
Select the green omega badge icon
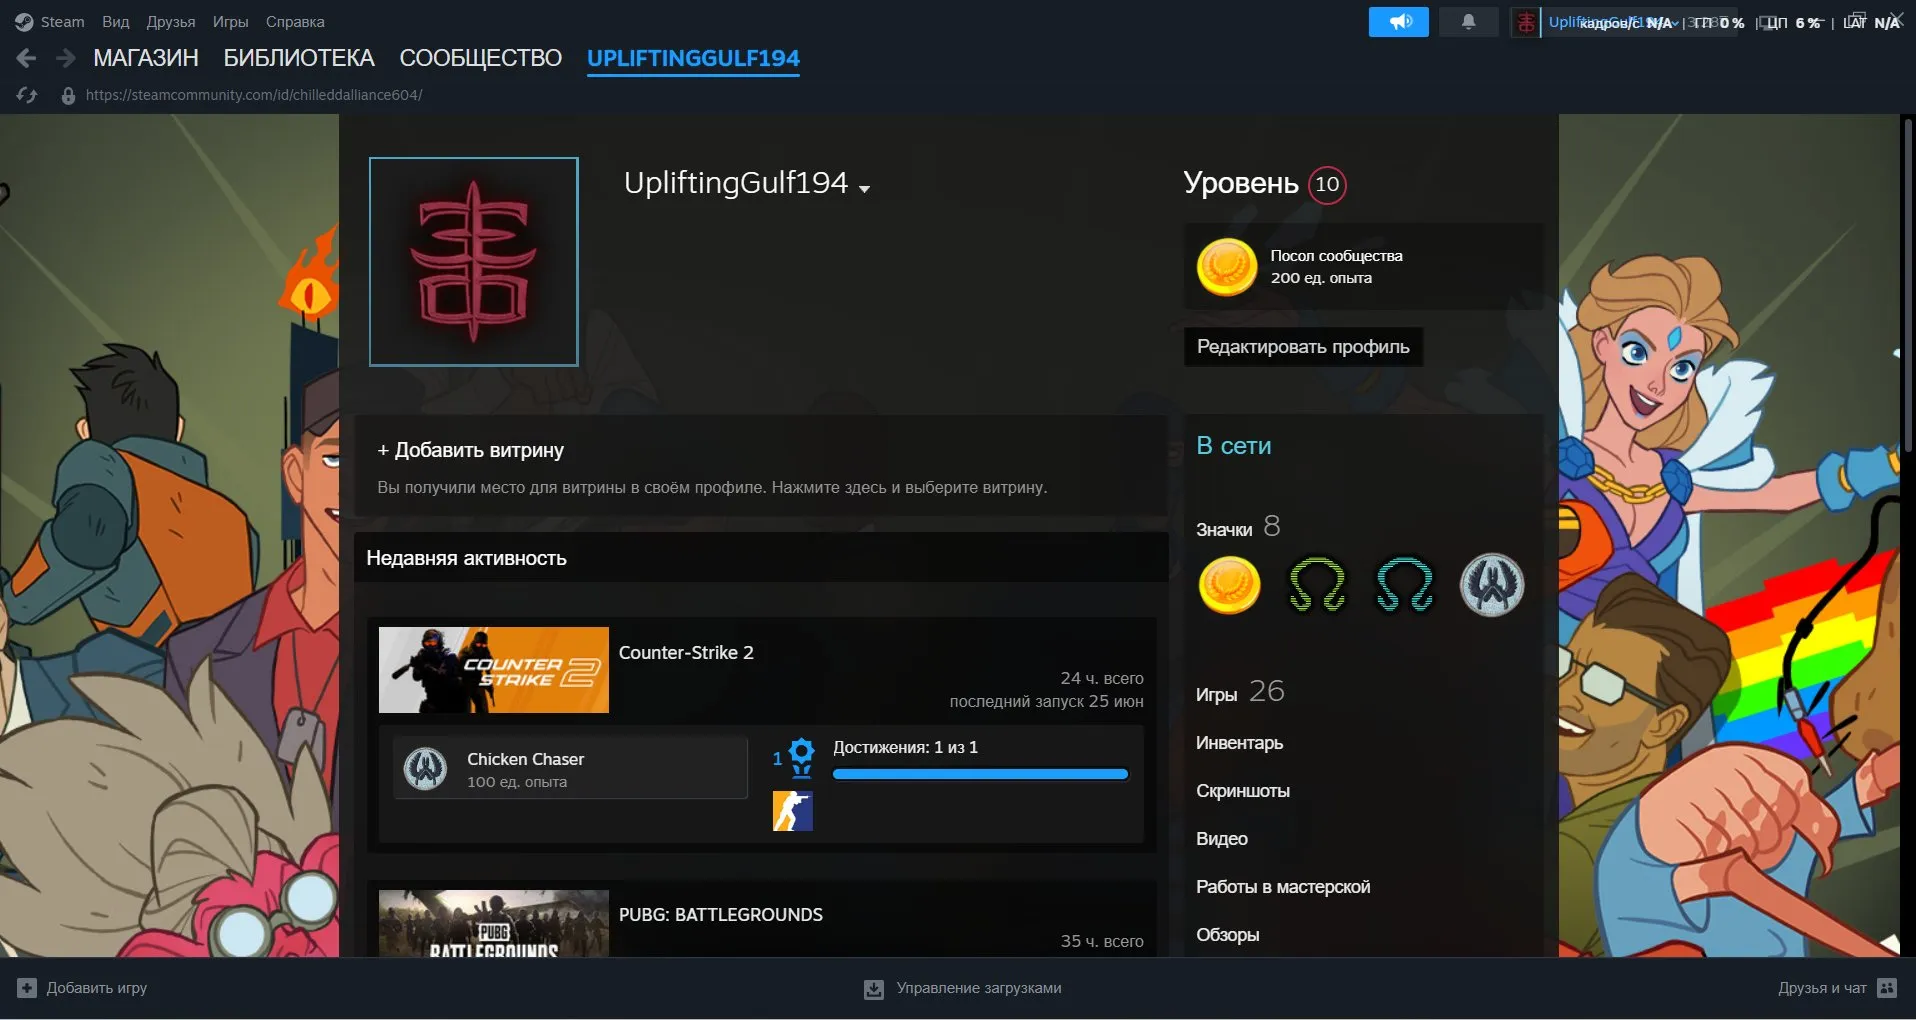[x=1317, y=586]
